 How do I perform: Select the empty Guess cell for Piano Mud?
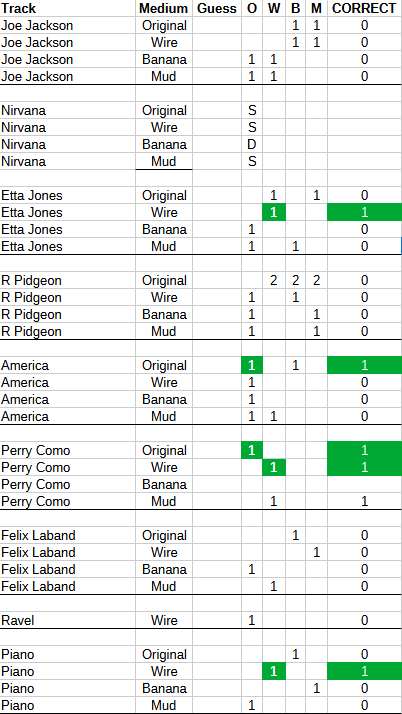[217, 705]
